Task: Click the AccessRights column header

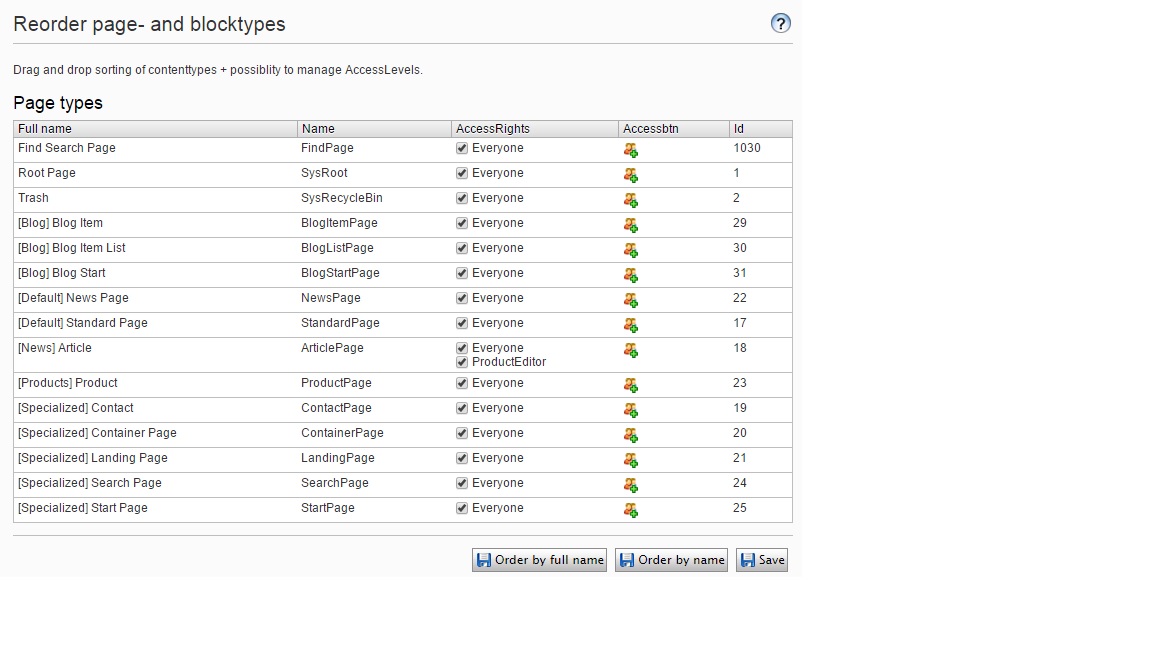Action: tap(534, 129)
